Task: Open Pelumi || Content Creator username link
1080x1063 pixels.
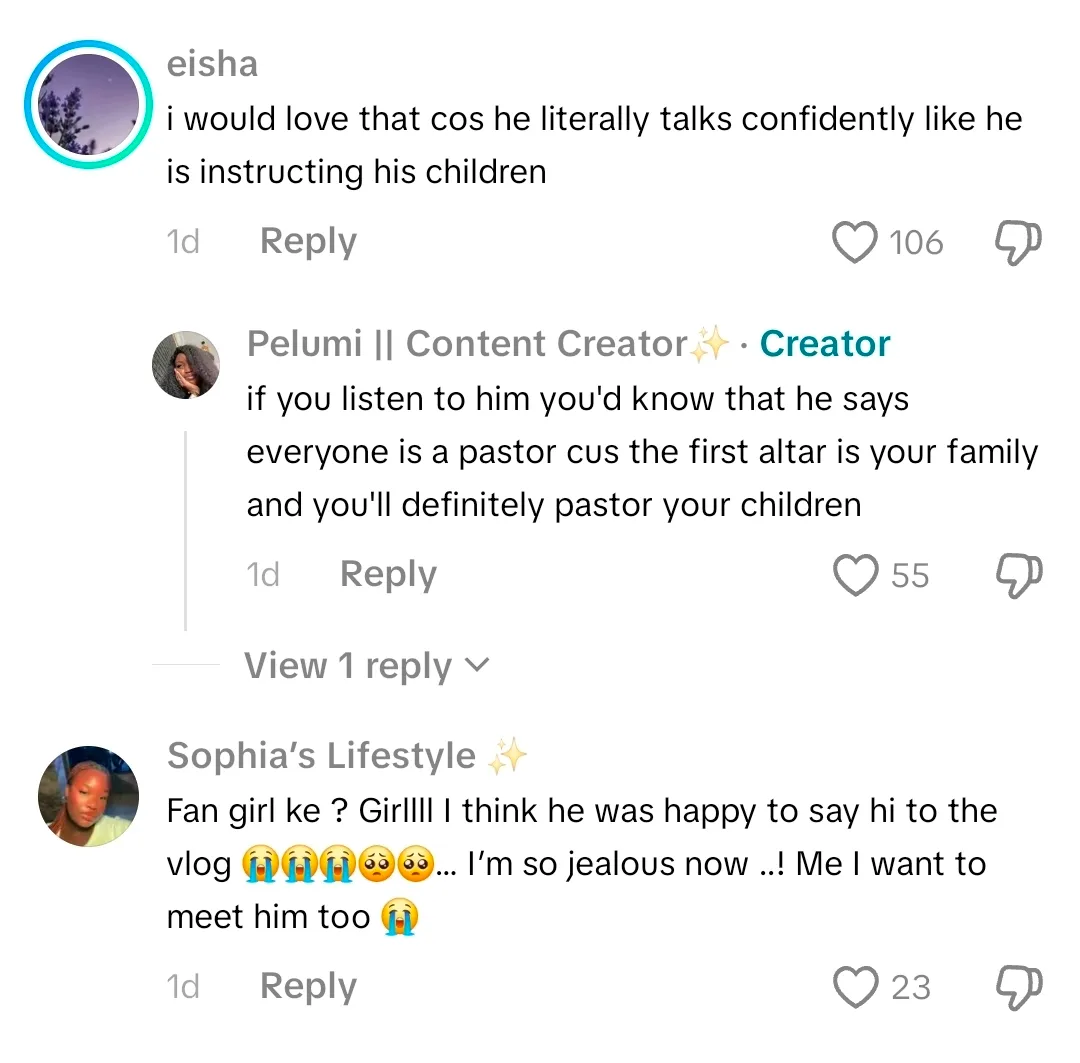Action: tap(467, 344)
